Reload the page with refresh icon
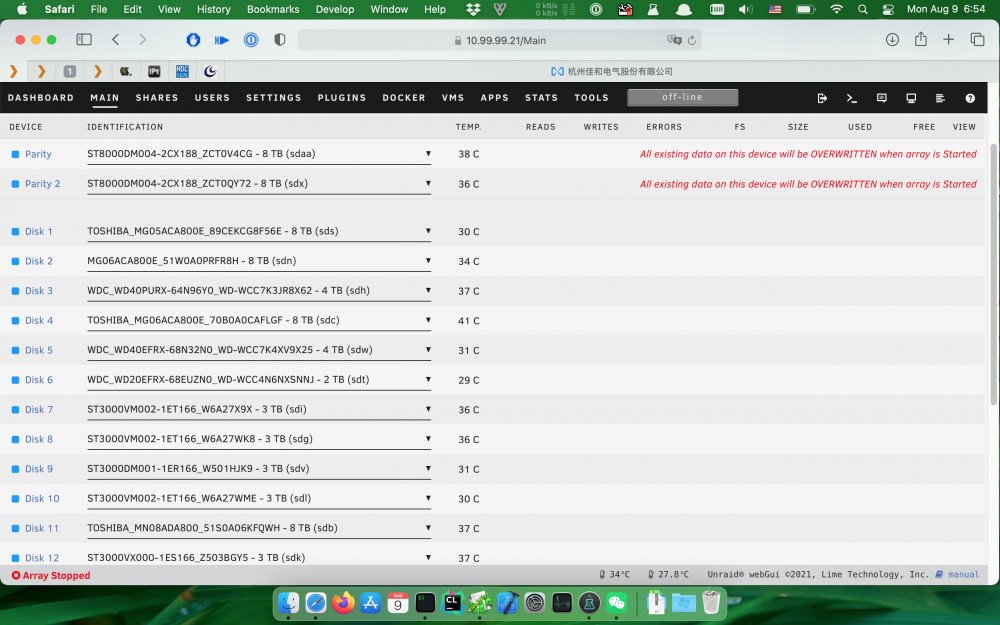This screenshot has height=625, width=1000. 691,40
